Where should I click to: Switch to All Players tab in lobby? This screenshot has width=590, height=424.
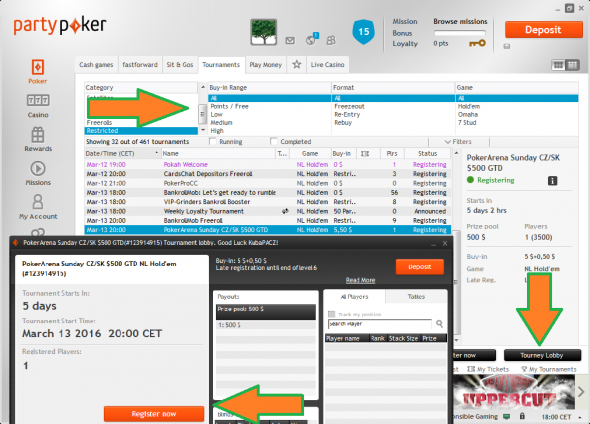354,296
